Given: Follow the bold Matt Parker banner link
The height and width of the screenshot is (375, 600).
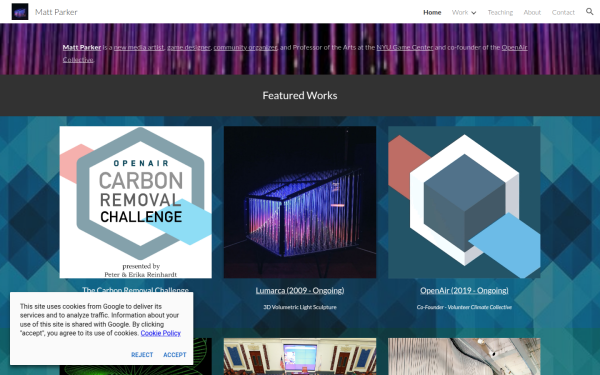Looking at the screenshot, I should pos(82,47).
